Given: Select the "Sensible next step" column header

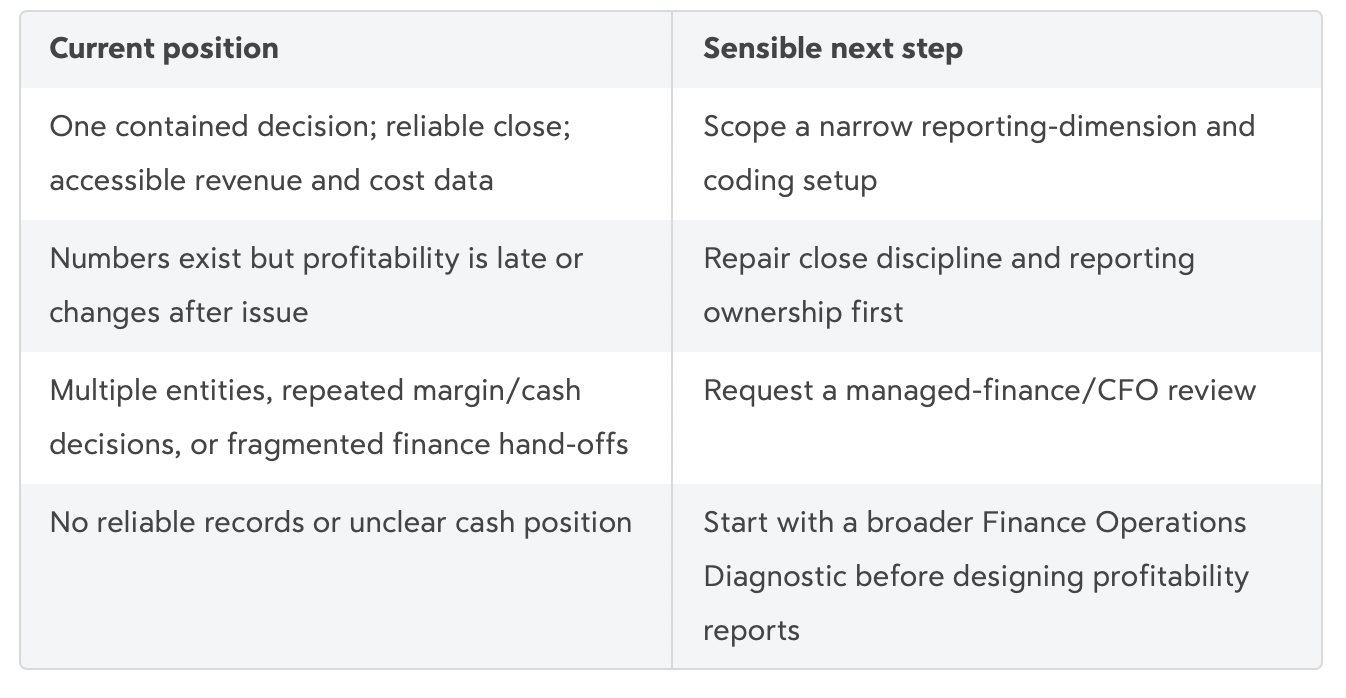Looking at the screenshot, I should [x=833, y=49].
